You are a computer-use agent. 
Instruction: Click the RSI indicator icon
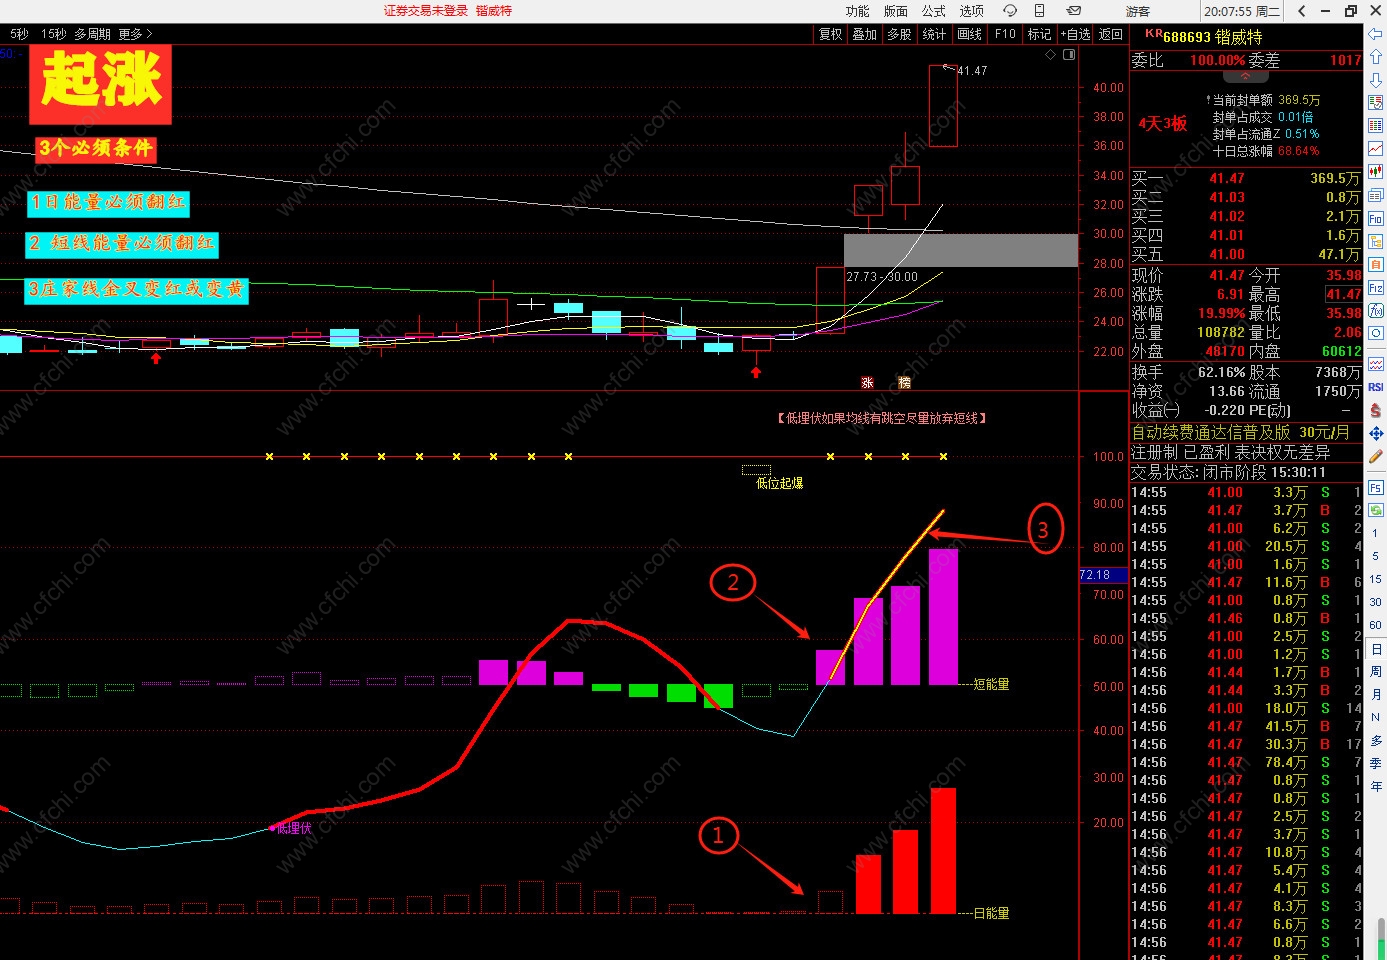[x=1376, y=387]
